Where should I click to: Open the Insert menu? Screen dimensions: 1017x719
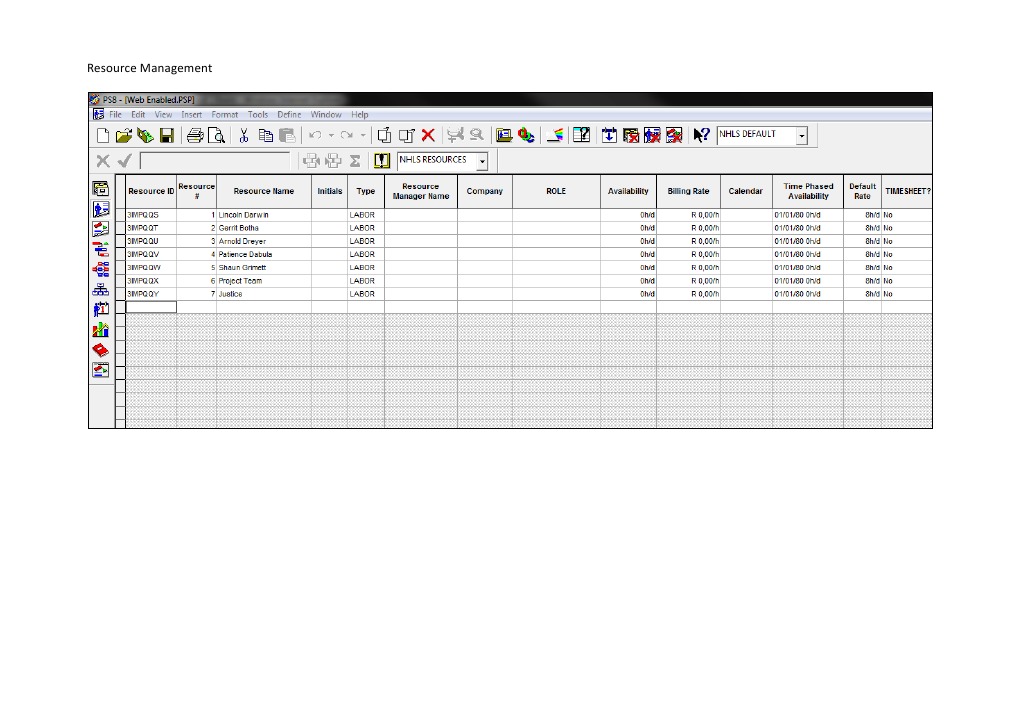[191, 115]
